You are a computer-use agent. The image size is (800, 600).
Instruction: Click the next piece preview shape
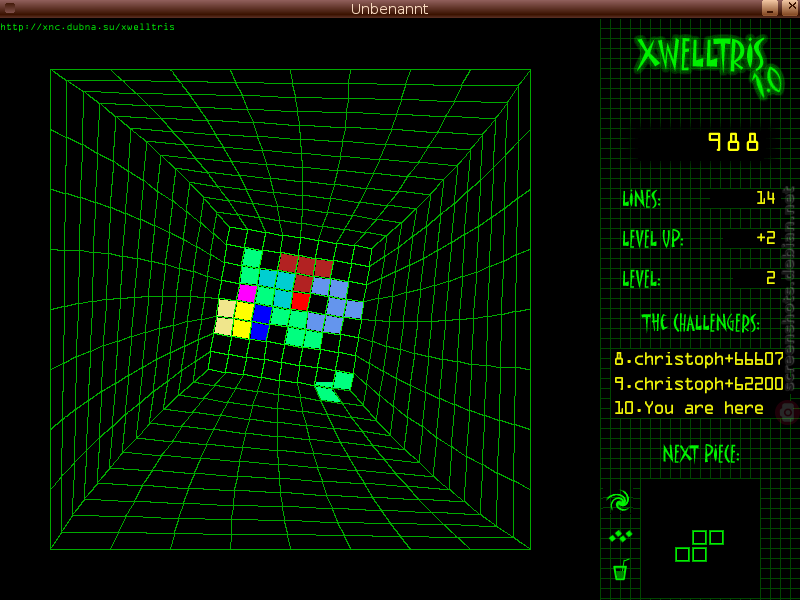point(699,546)
